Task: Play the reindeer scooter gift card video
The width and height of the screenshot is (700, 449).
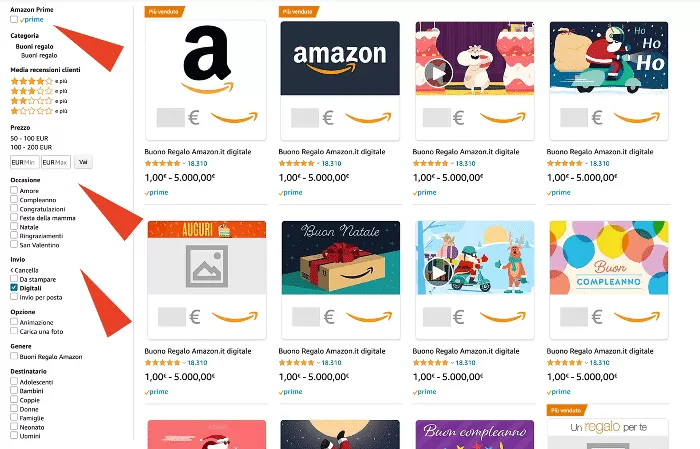Action: (436, 272)
